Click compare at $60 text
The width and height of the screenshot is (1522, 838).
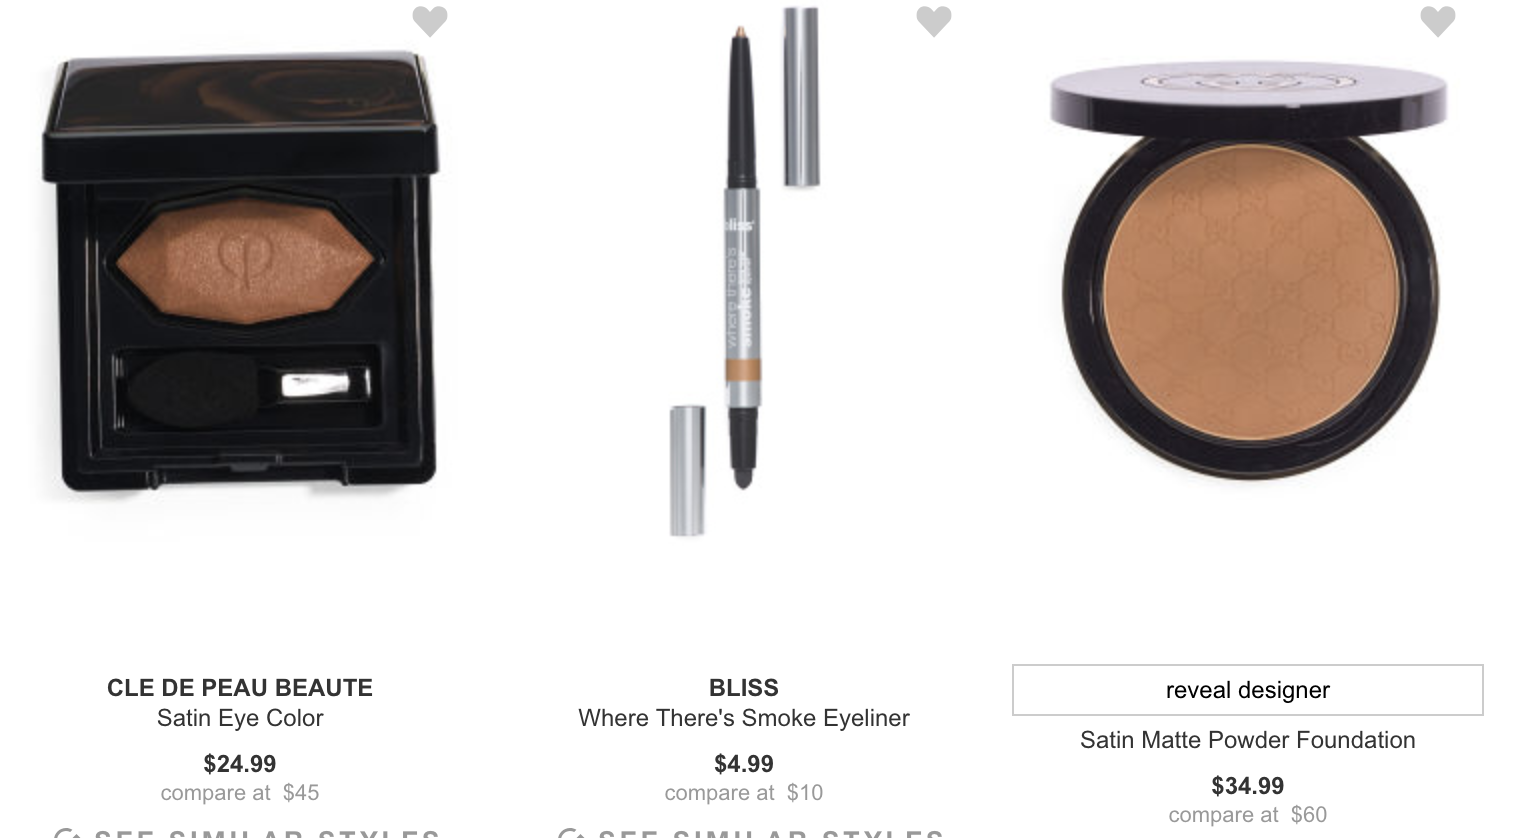click(x=1248, y=815)
